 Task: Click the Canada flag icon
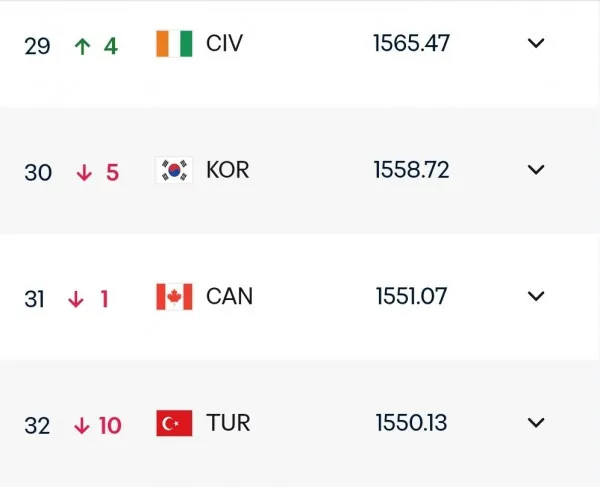click(x=174, y=297)
